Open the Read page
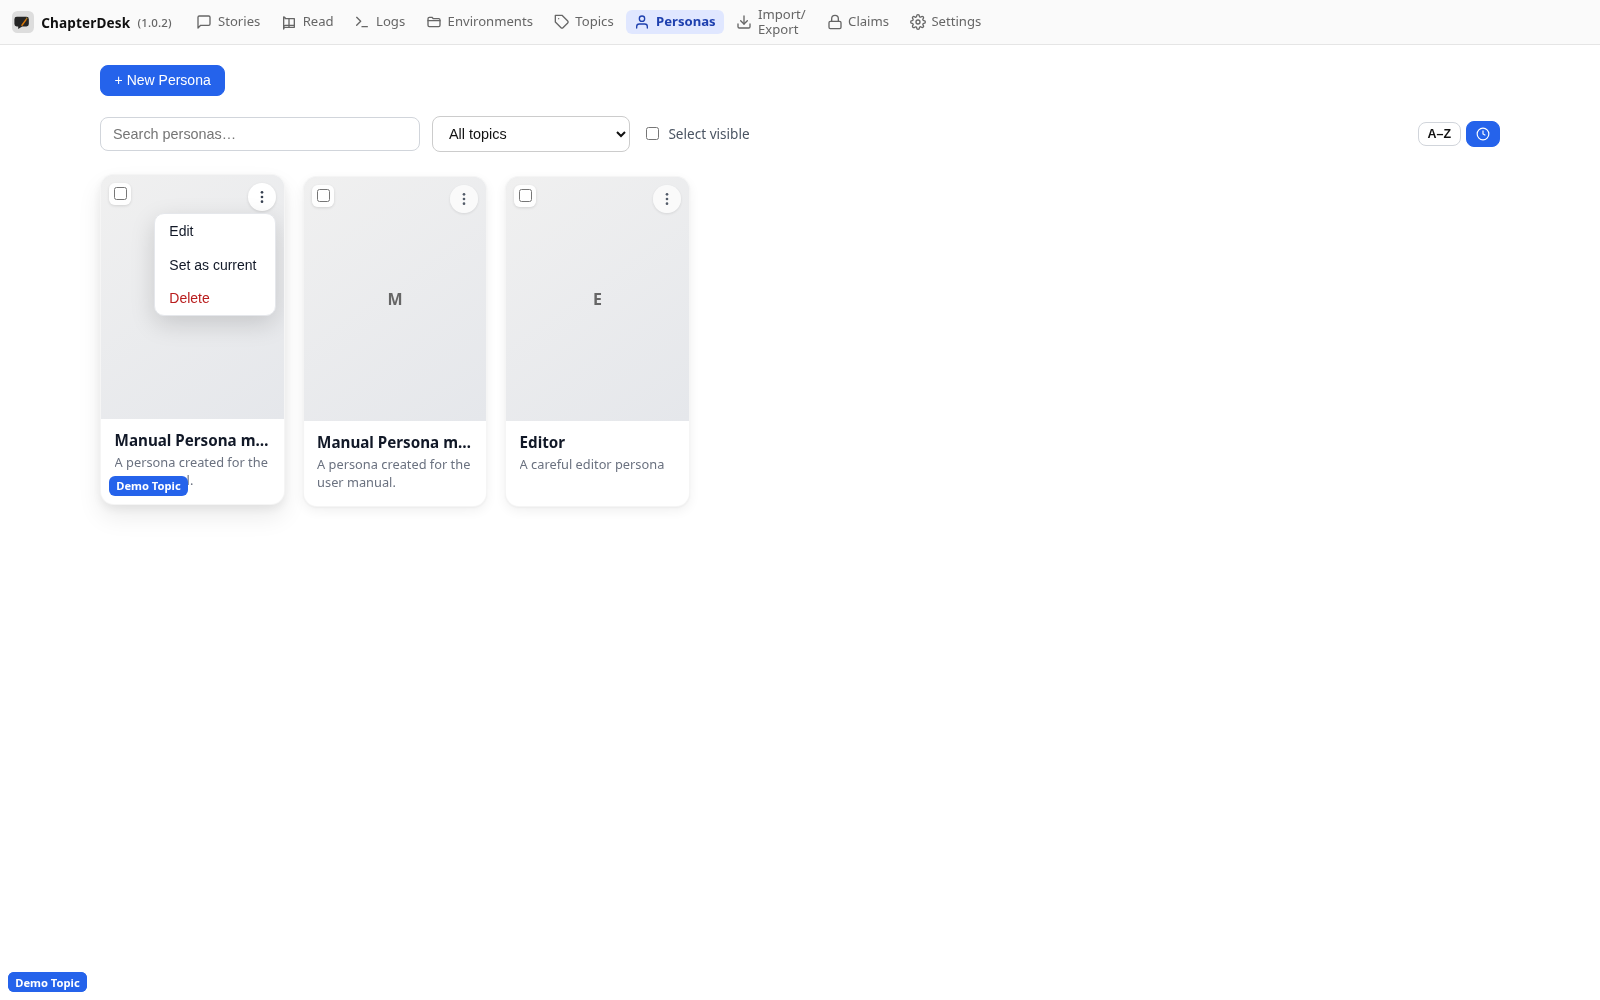This screenshot has width=1600, height=1000. (x=307, y=22)
